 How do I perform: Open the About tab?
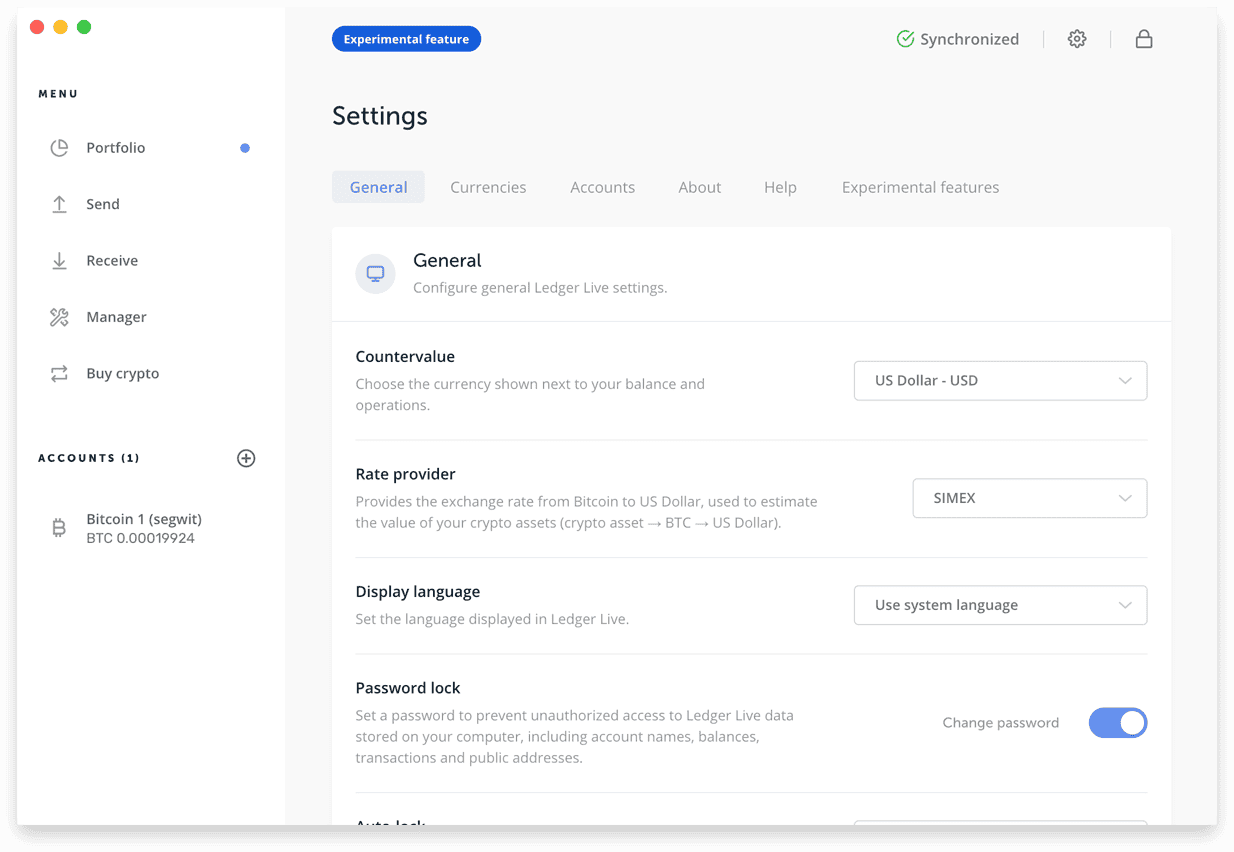[x=700, y=187]
